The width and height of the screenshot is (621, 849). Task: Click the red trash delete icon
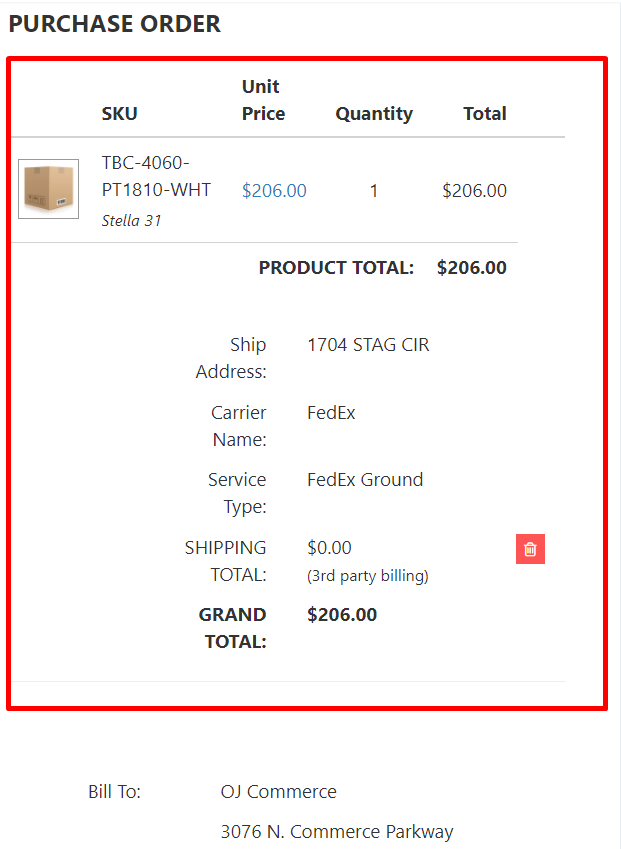530,549
